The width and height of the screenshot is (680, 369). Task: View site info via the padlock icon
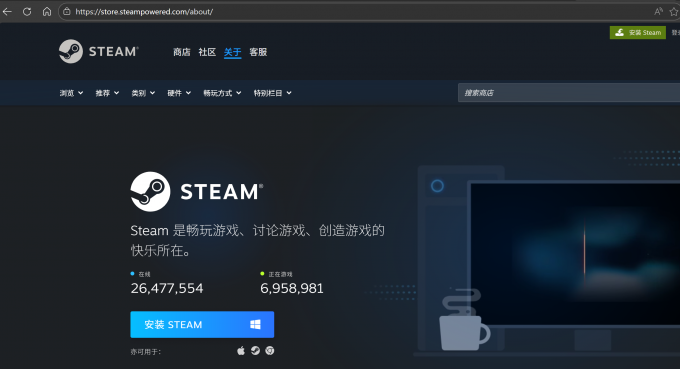(67, 12)
